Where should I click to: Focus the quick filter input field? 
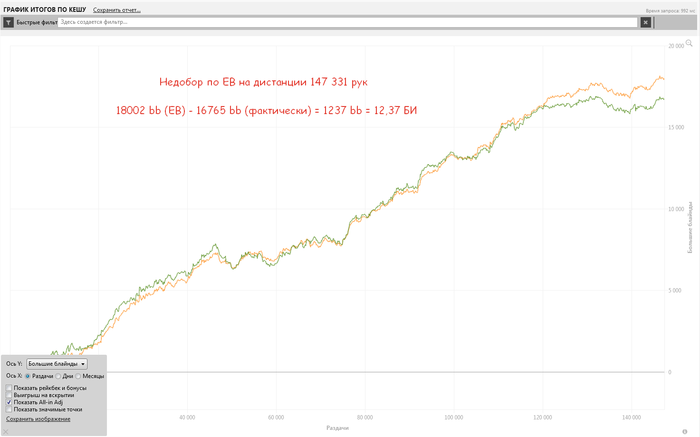click(347, 22)
